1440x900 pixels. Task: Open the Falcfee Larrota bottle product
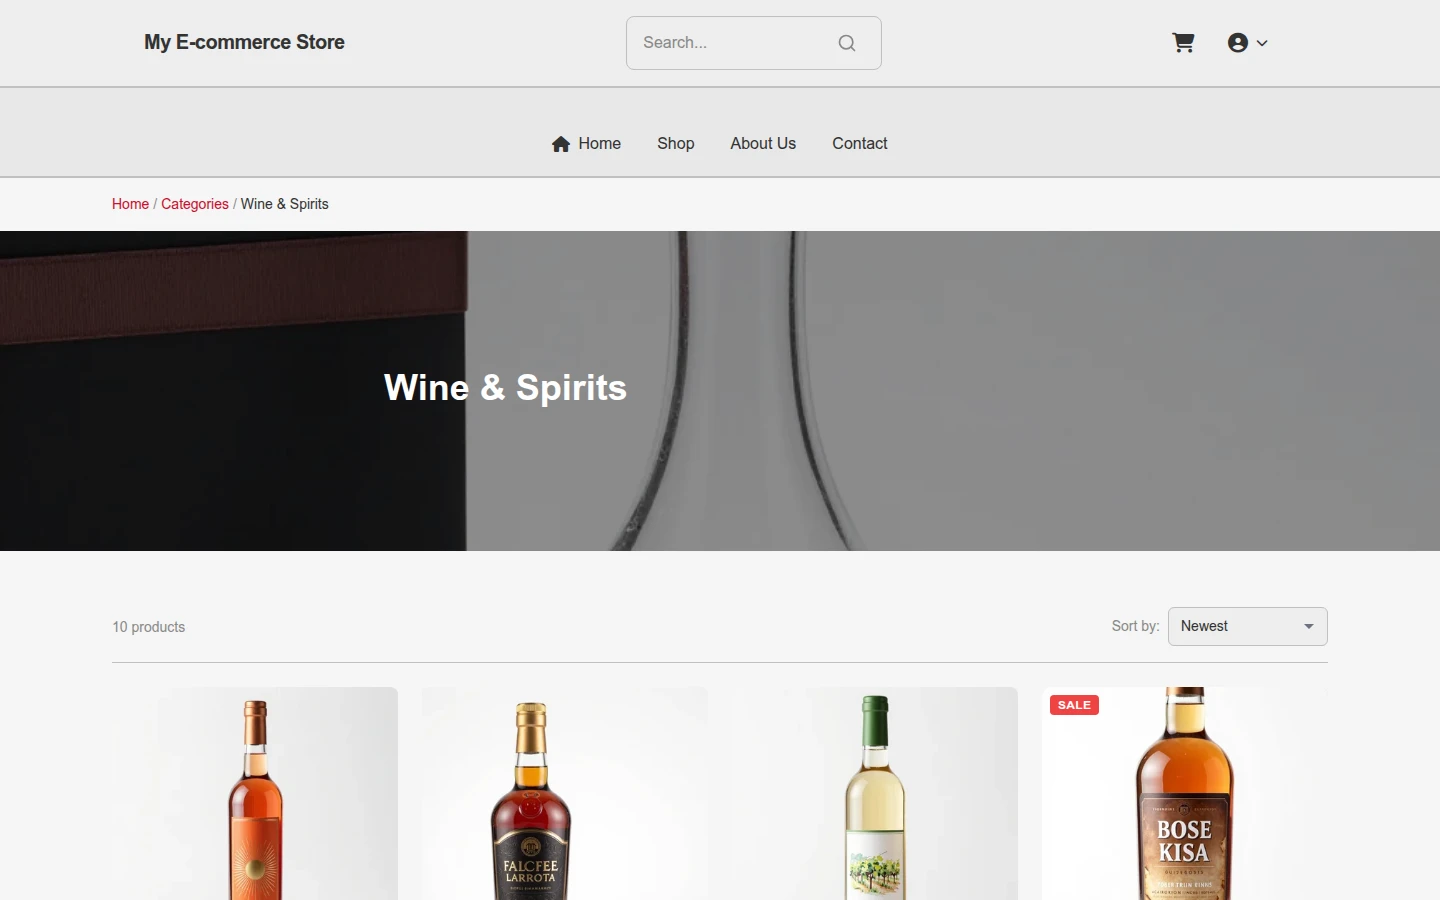point(565,793)
